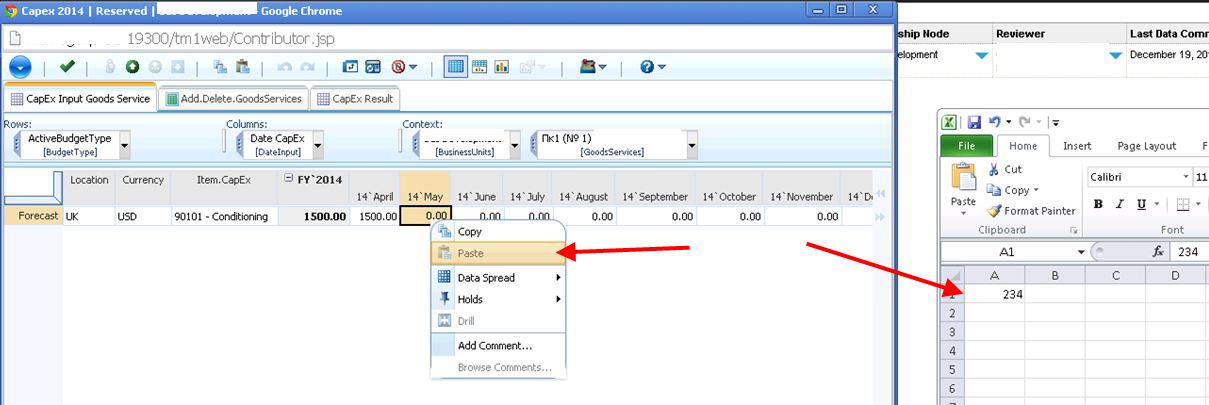Choose Paste in the context menu
Screen dimensions: 1209x405
pos(497,253)
